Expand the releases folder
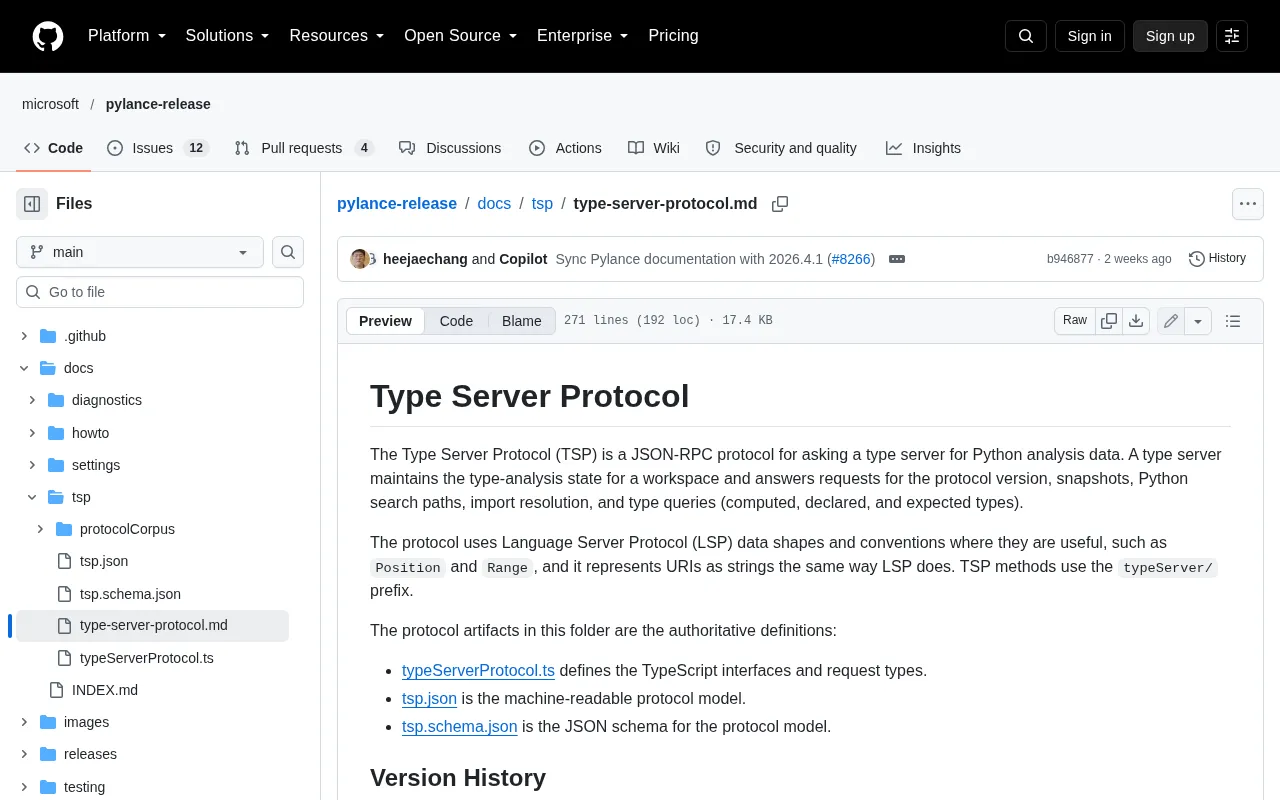 coord(25,754)
